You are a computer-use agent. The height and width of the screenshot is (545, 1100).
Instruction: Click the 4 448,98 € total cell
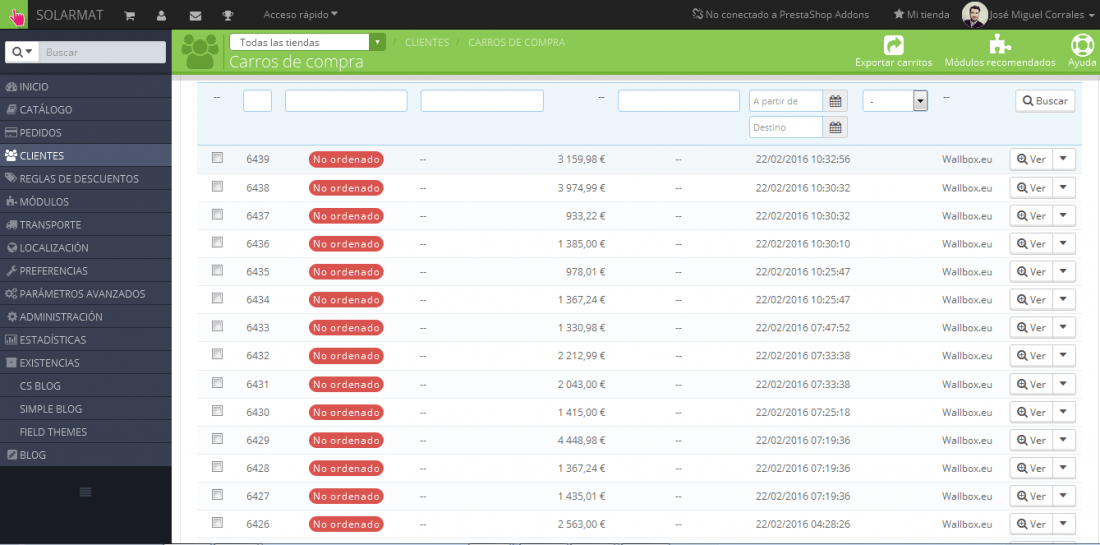(x=582, y=440)
